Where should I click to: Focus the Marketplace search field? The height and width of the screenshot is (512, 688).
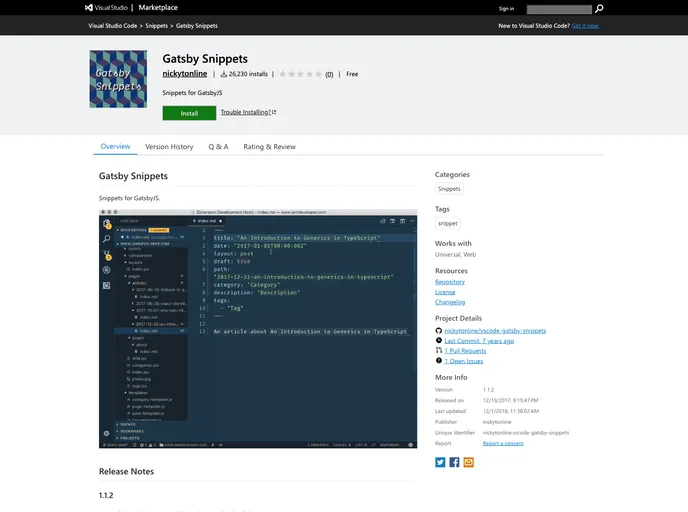(x=559, y=9)
